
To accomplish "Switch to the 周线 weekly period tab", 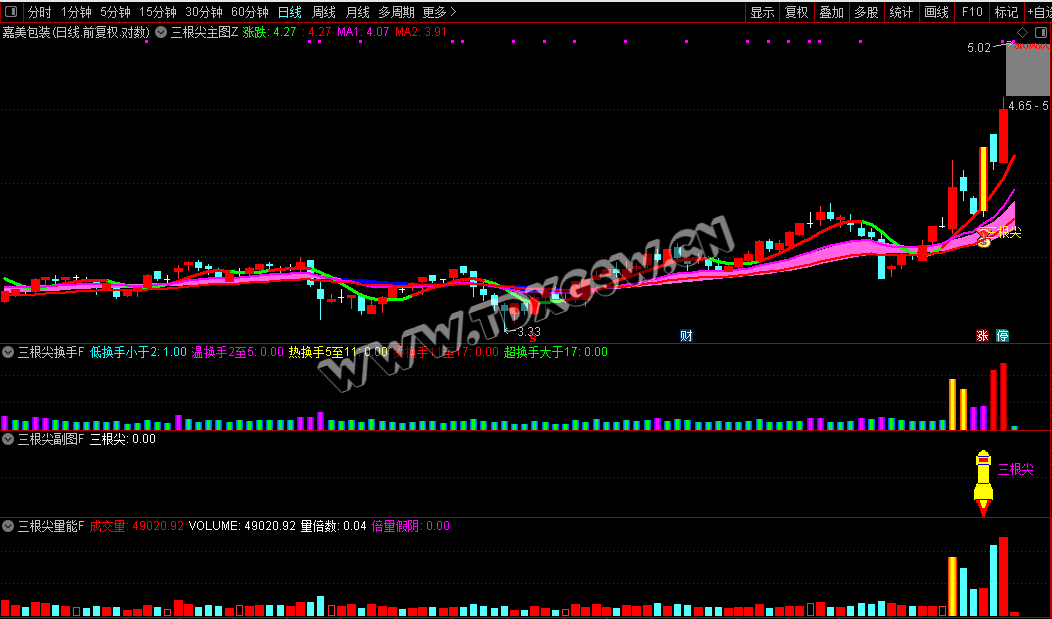I will tap(324, 12).
